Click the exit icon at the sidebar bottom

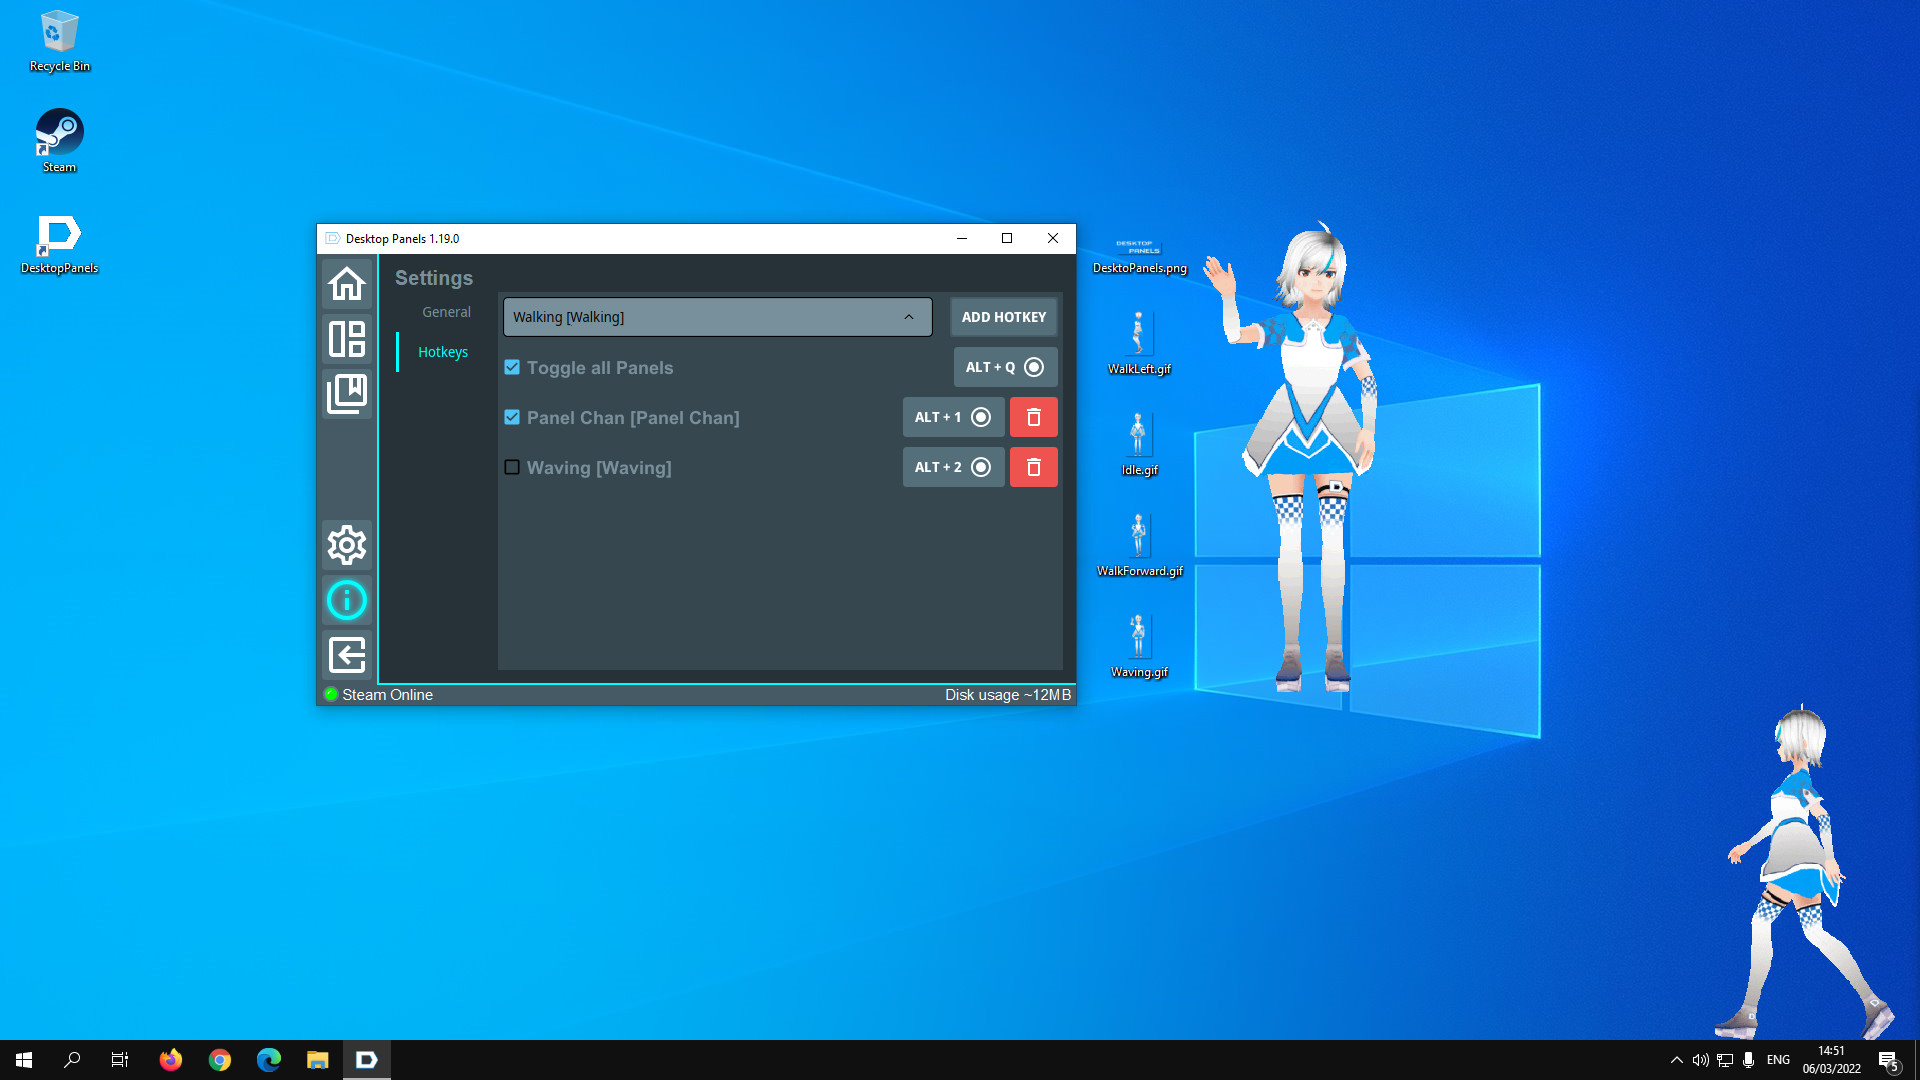[346, 655]
